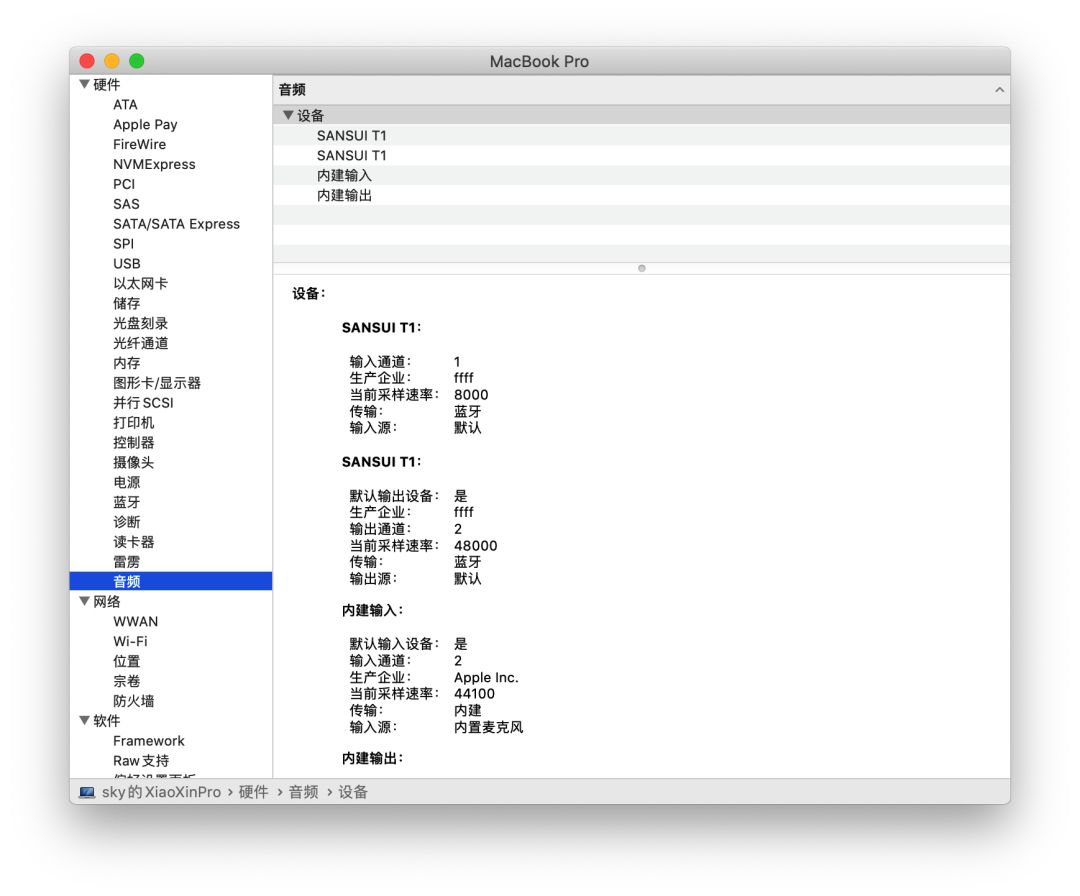Select Wi-Fi in network section
This screenshot has width=1080, height=896.
[x=130, y=642]
